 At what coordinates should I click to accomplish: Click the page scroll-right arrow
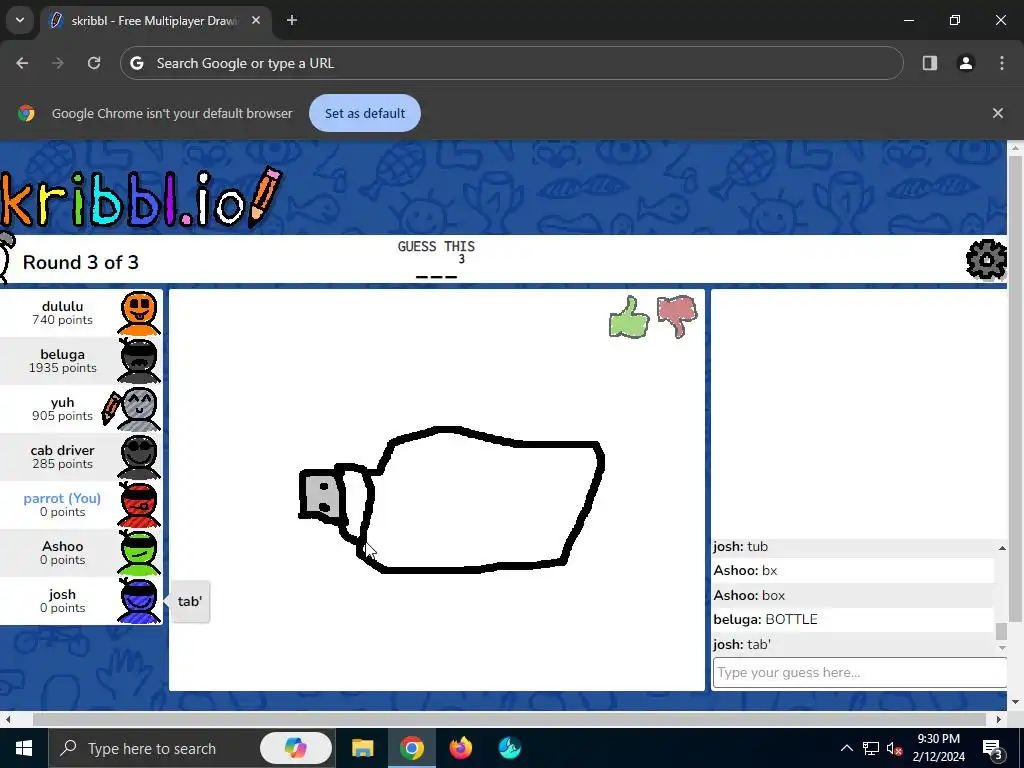tap(998, 719)
